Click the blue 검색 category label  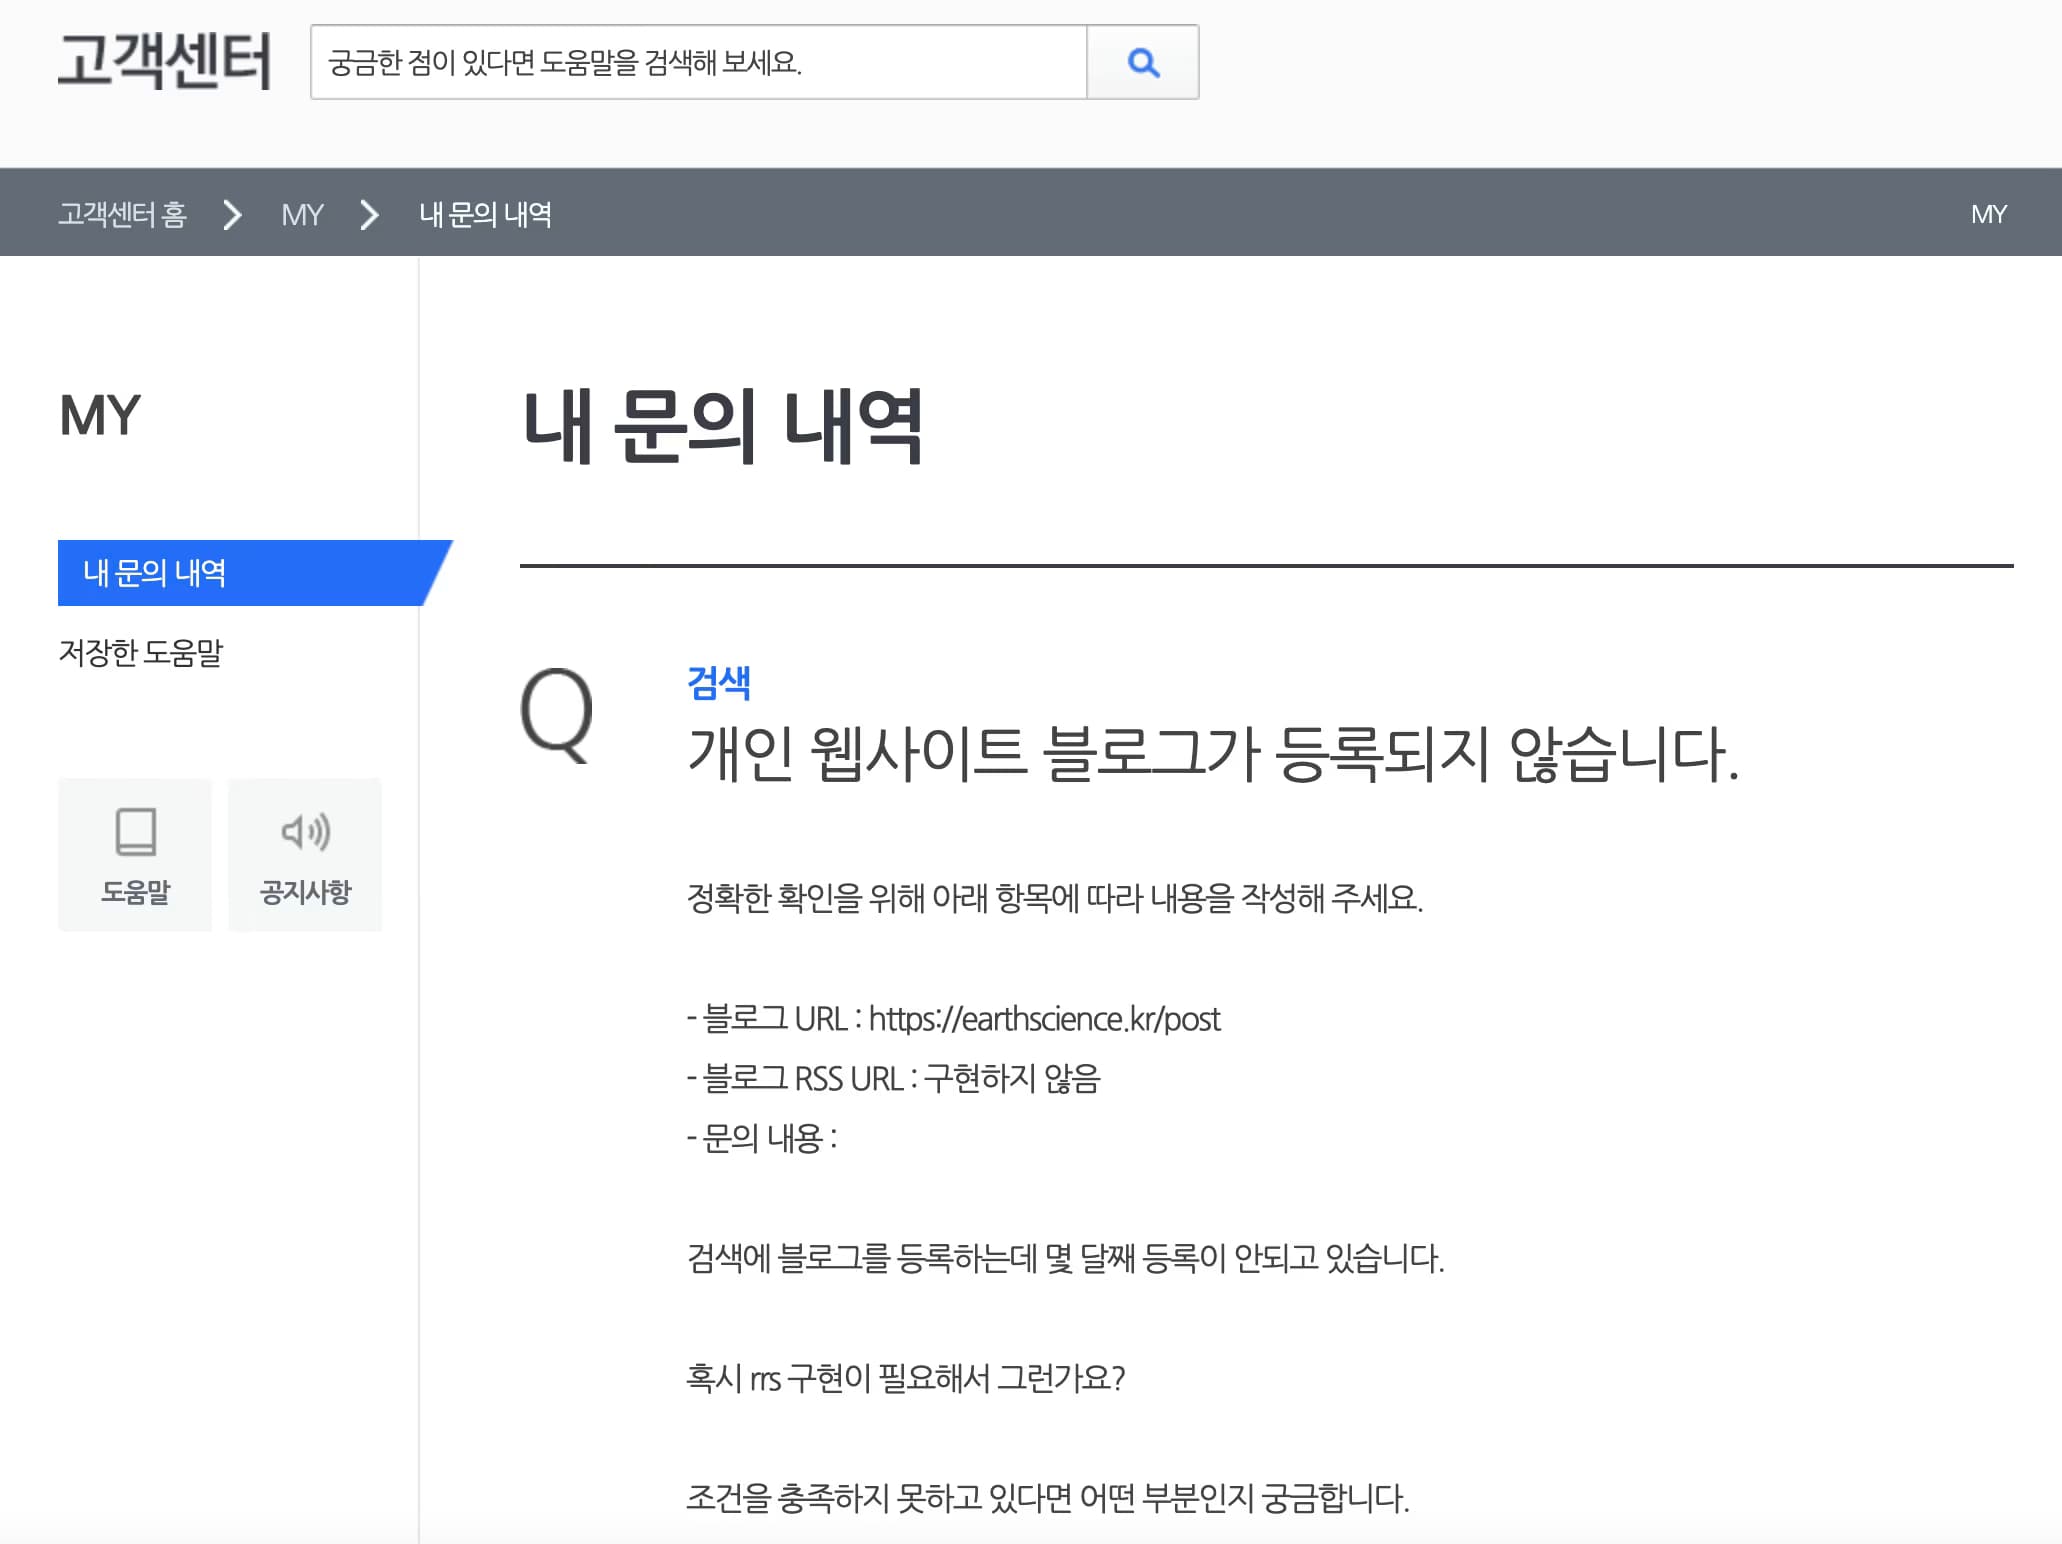pos(719,683)
